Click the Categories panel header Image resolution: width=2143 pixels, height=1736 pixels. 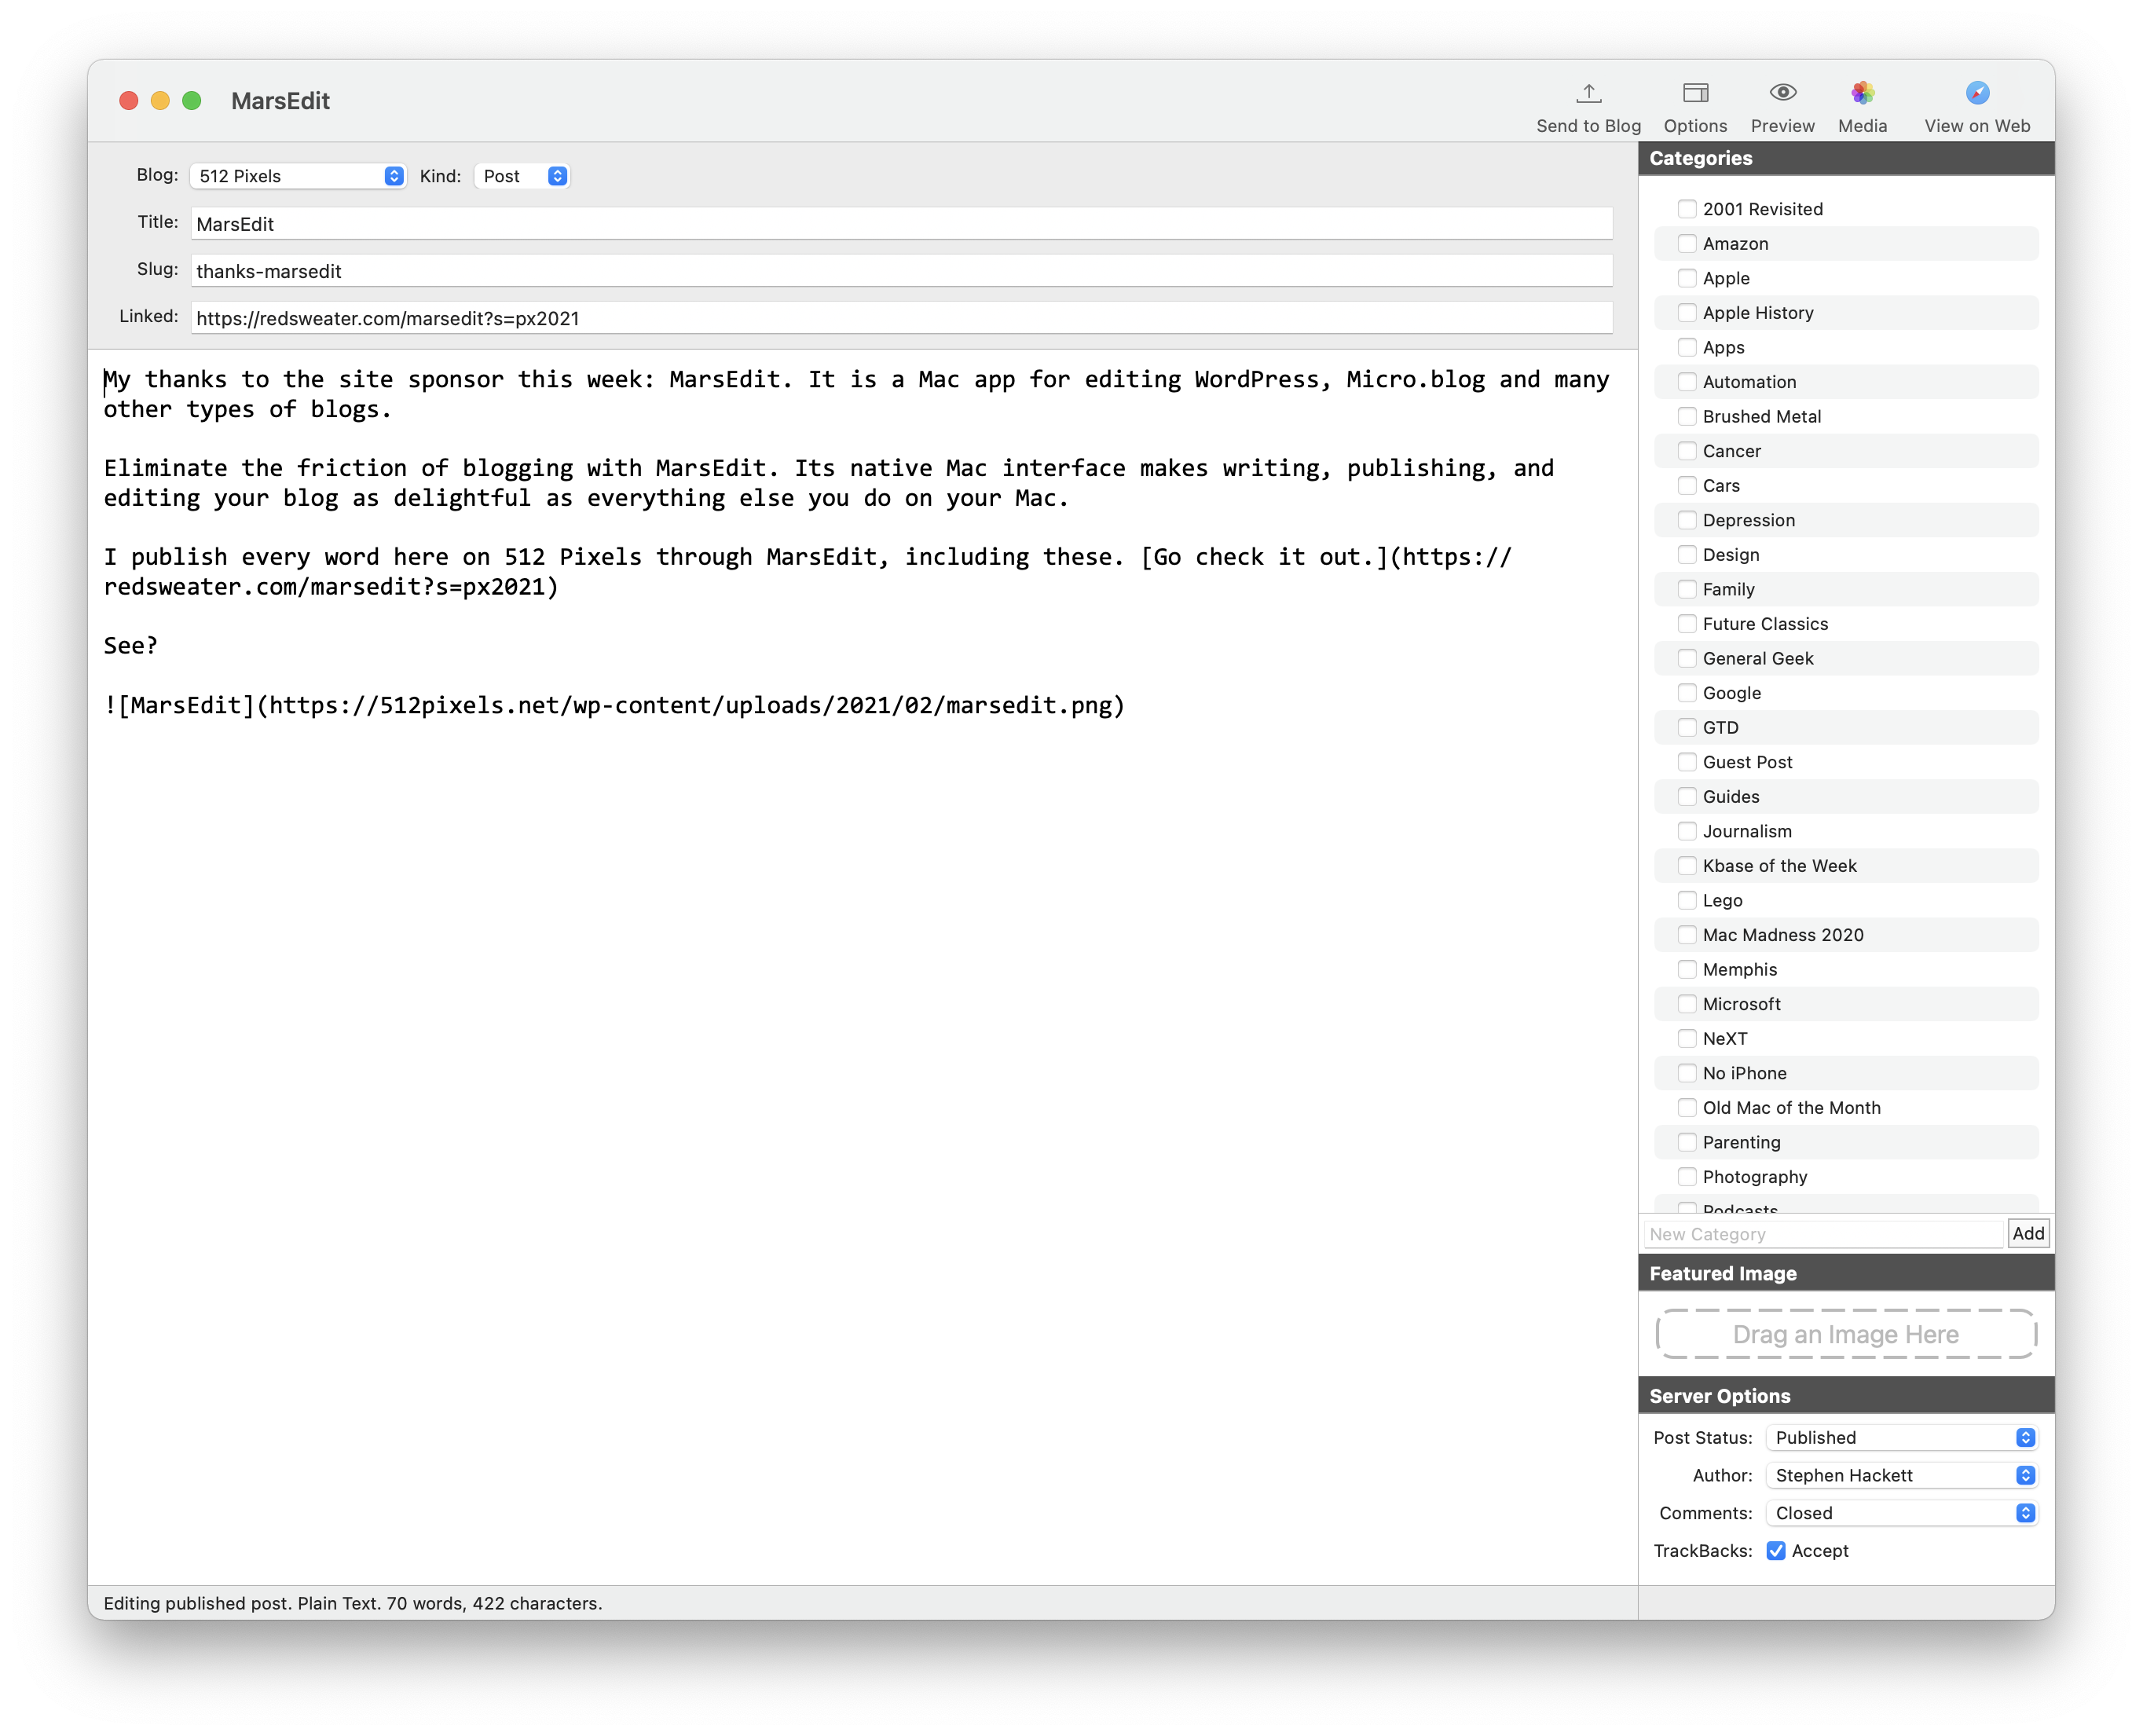(1846, 158)
